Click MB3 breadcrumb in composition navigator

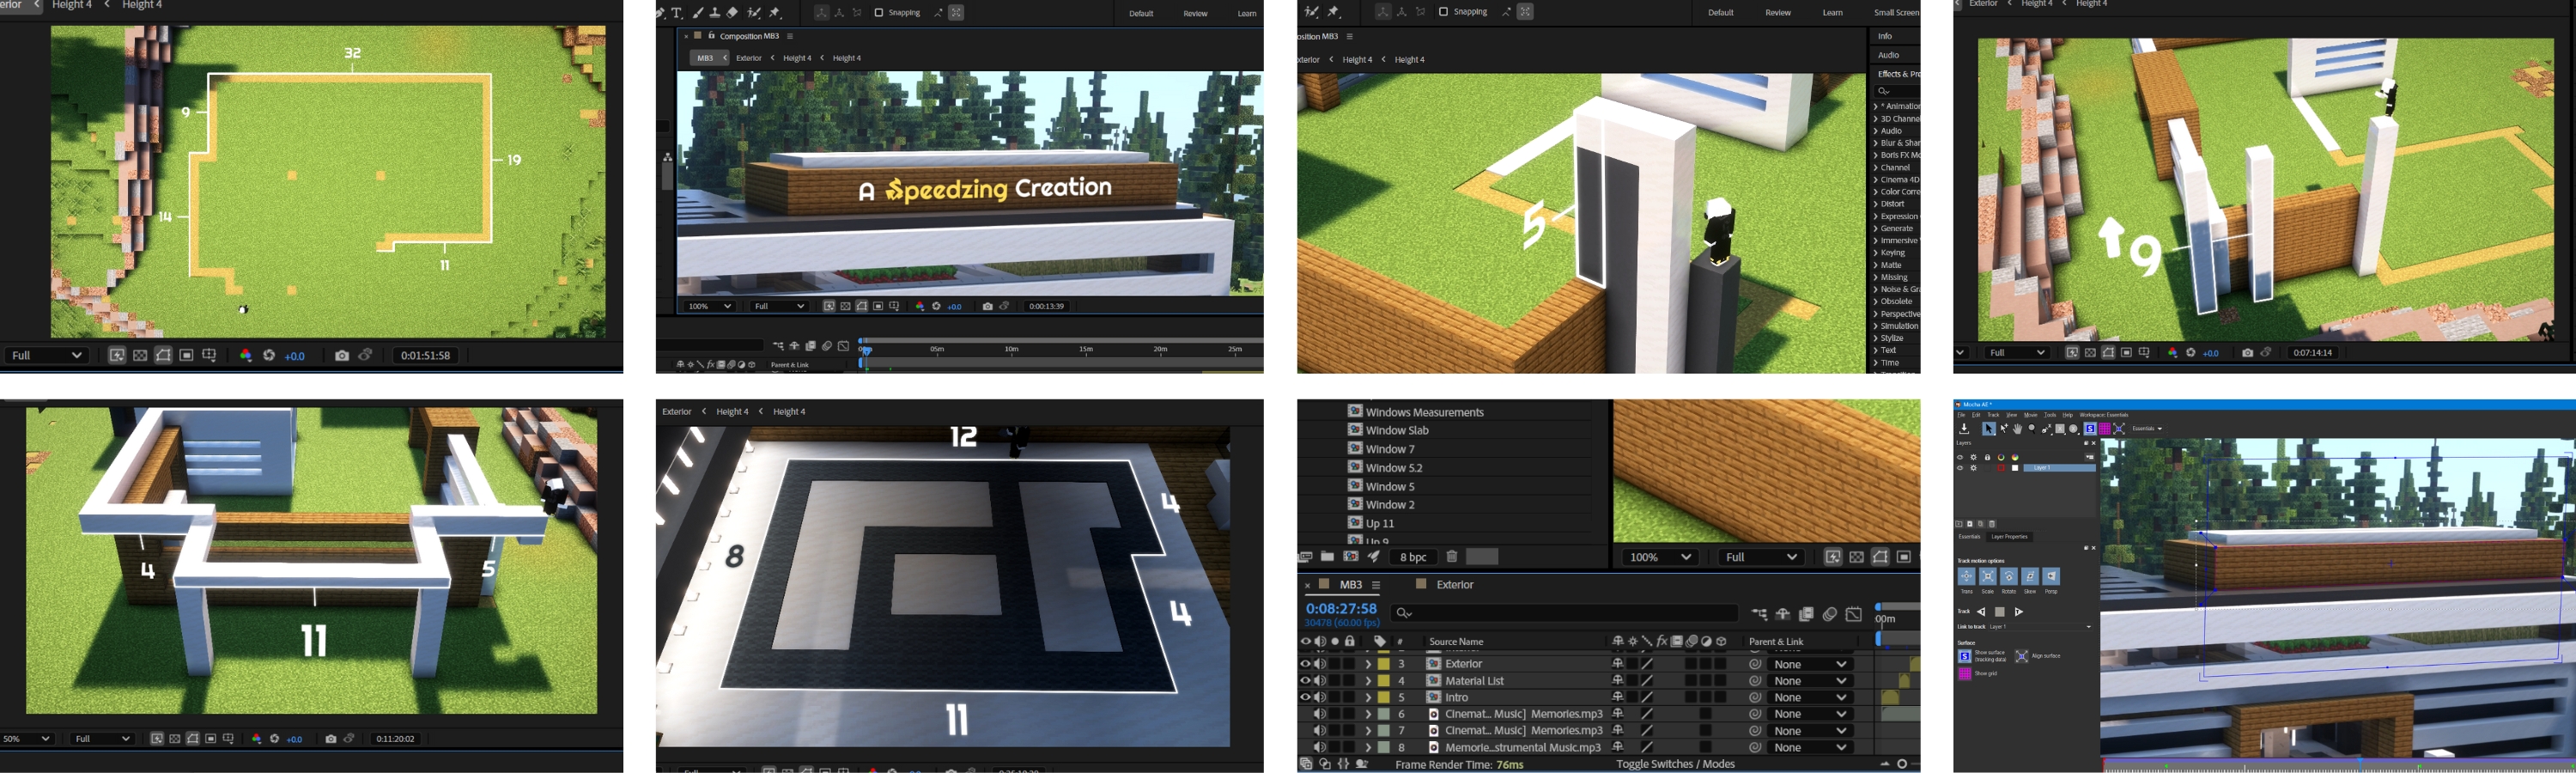pos(706,58)
